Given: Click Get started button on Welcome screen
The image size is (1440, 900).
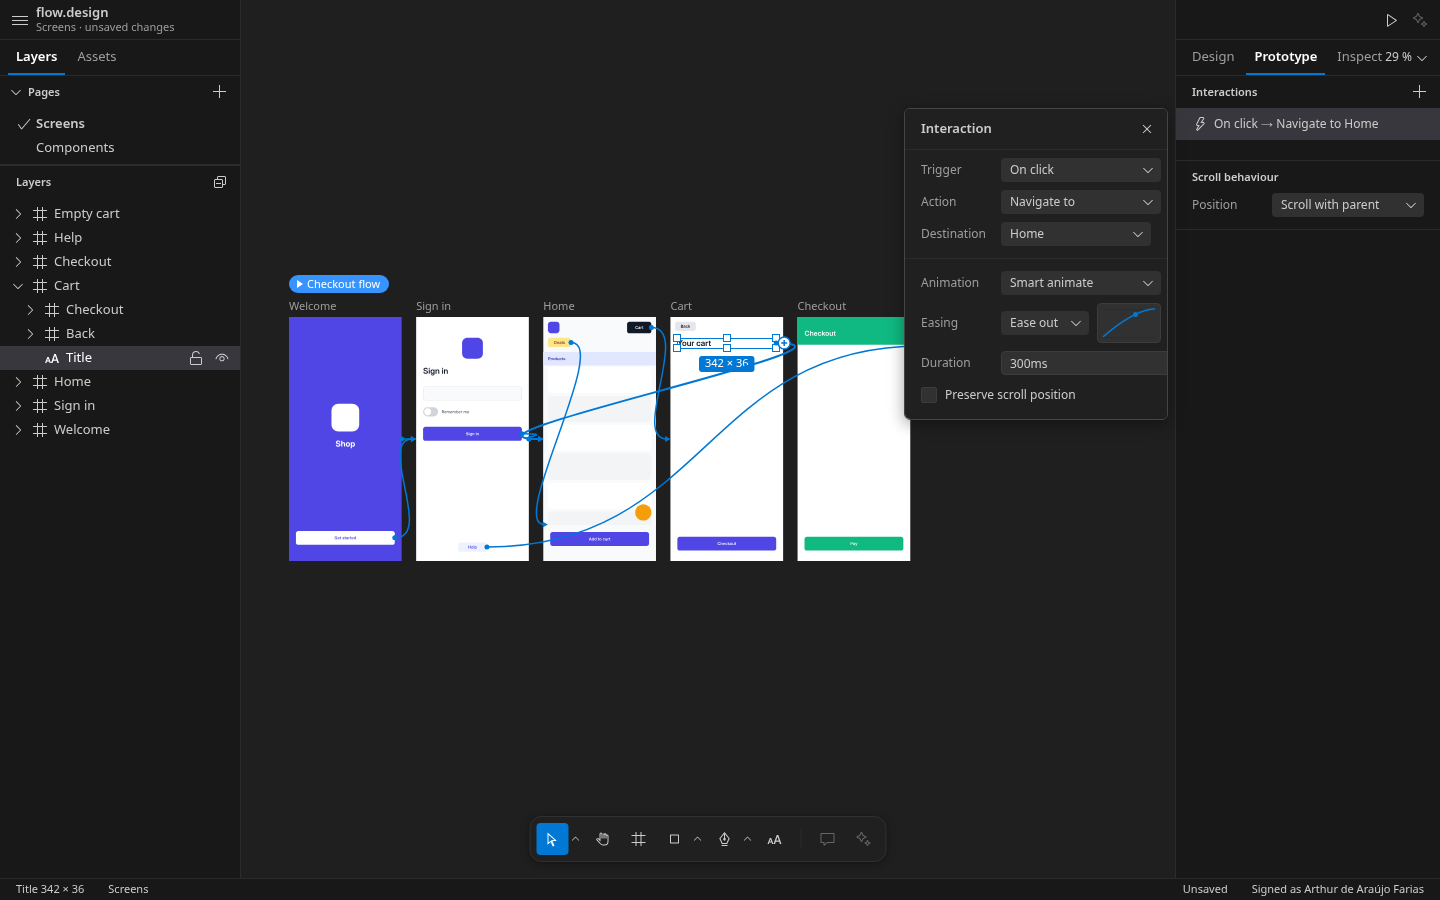Looking at the screenshot, I should (x=345, y=538).
